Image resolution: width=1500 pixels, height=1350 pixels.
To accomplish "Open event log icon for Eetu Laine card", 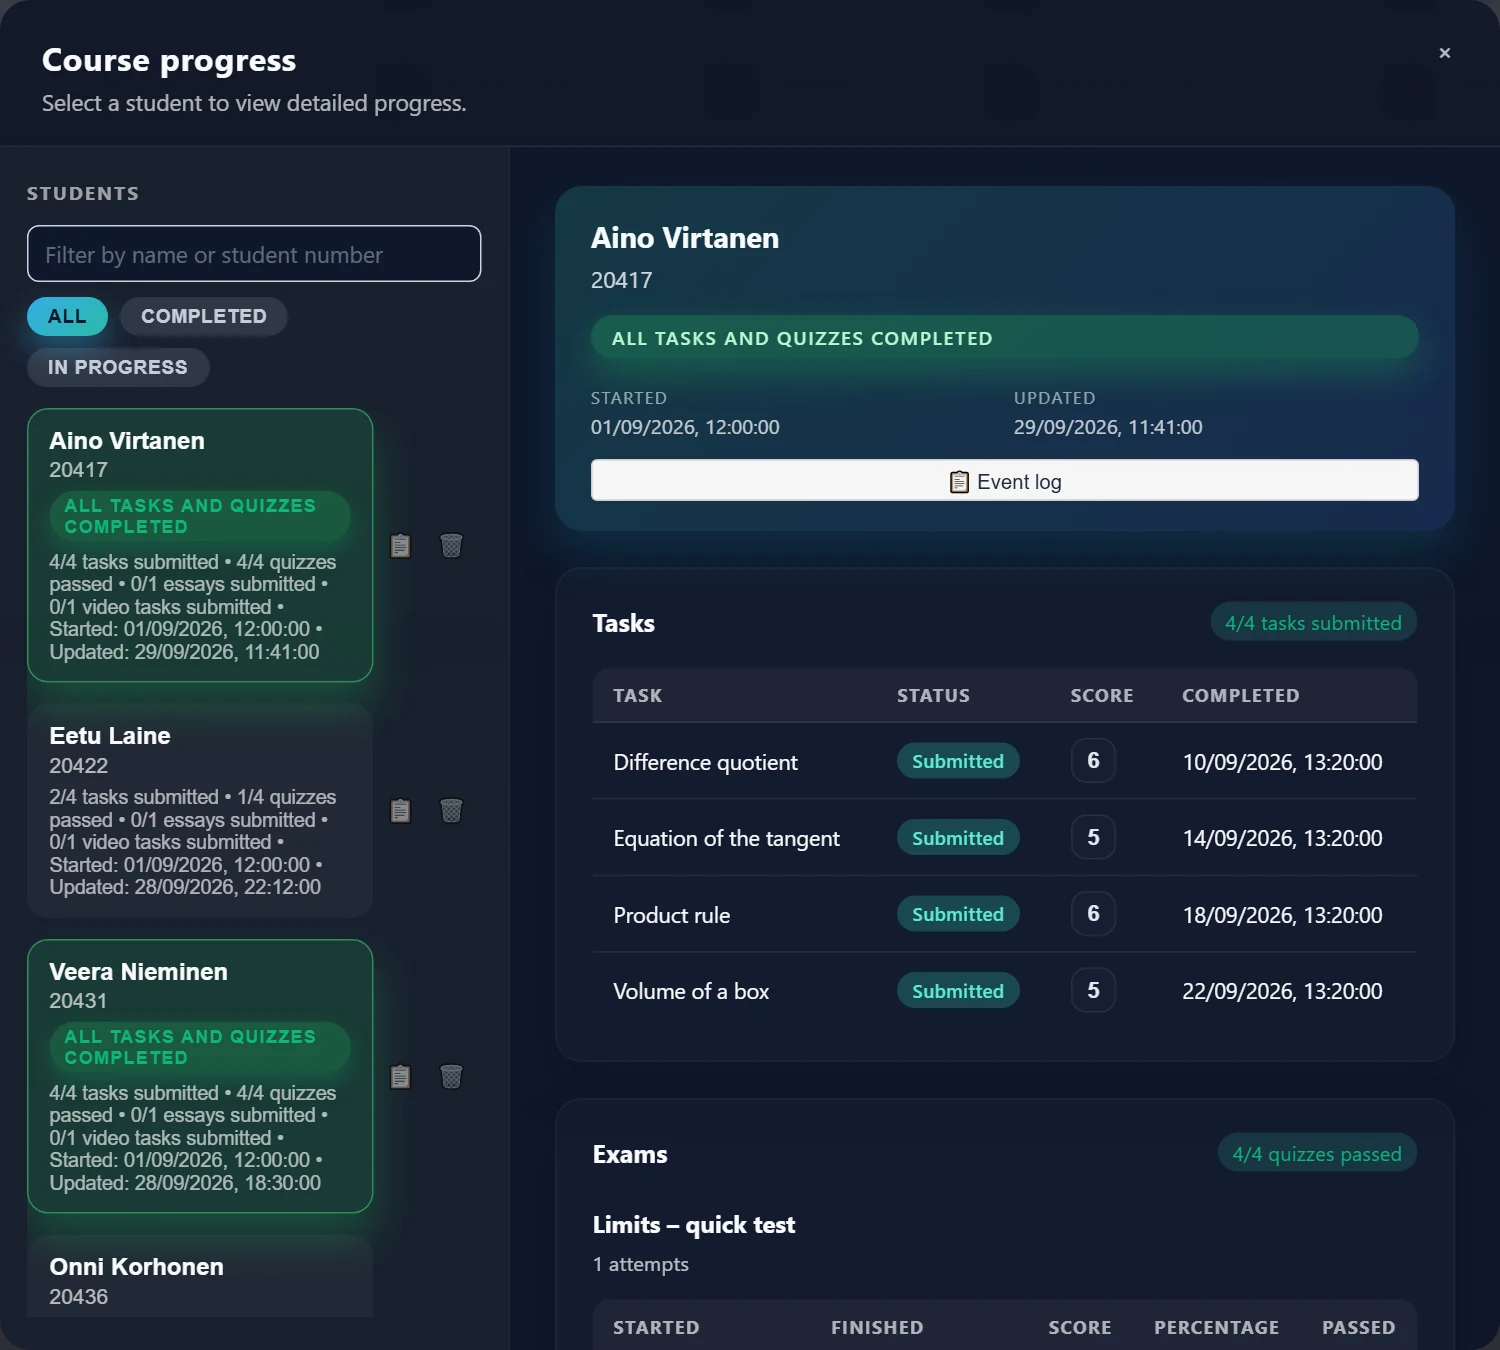I will (400, 810).
